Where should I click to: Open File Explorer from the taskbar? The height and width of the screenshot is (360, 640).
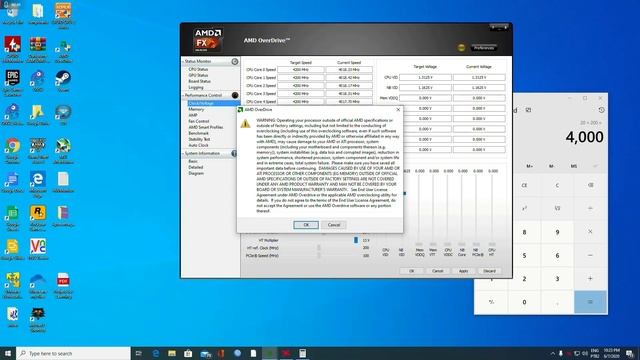pyautogui.click(x=172, y=353)
